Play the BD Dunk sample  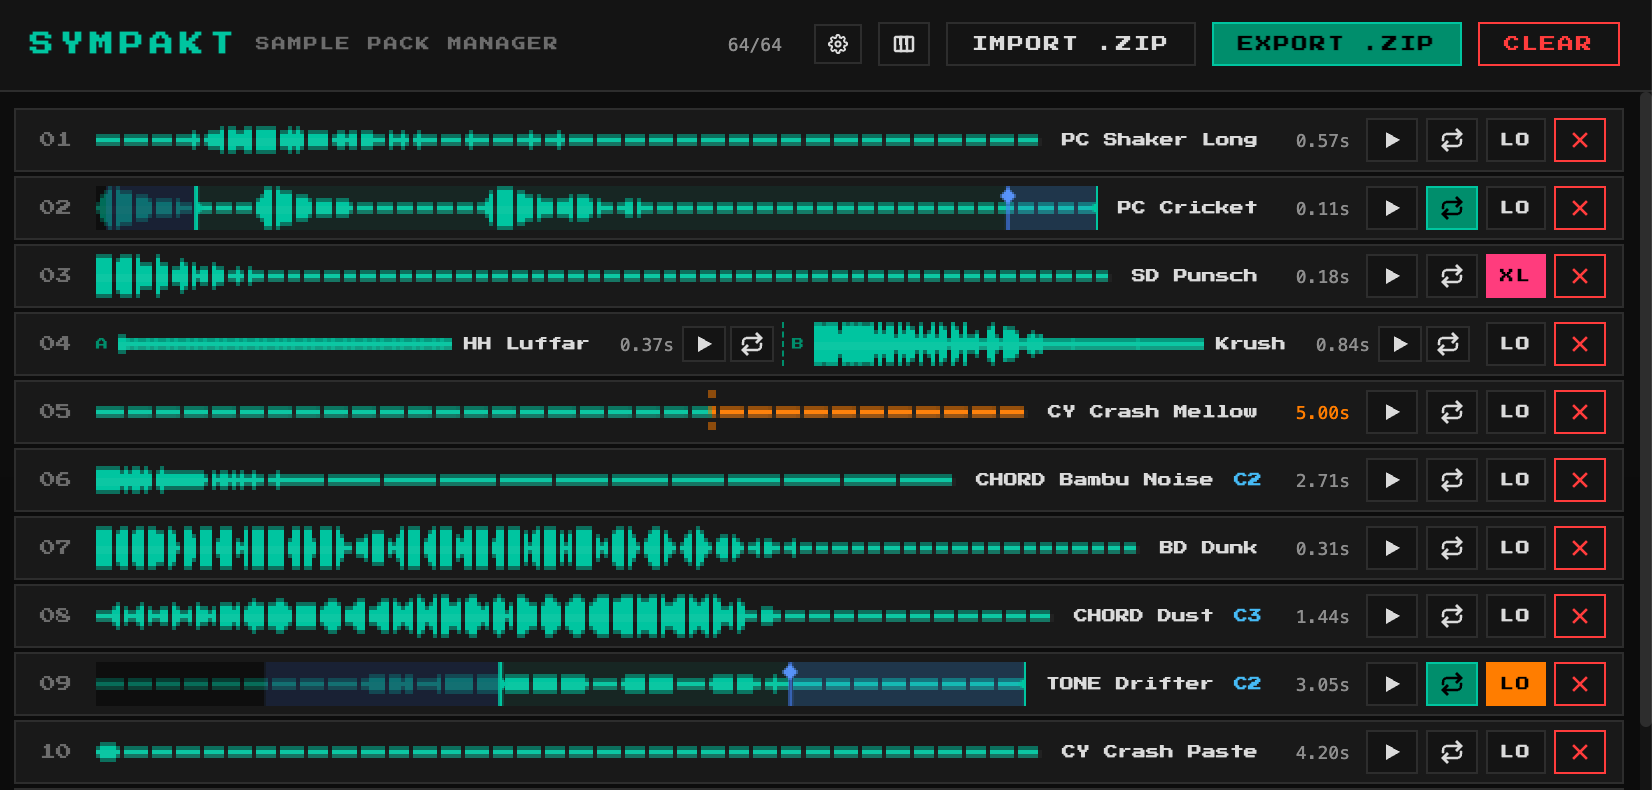(x=1392, y=548)
